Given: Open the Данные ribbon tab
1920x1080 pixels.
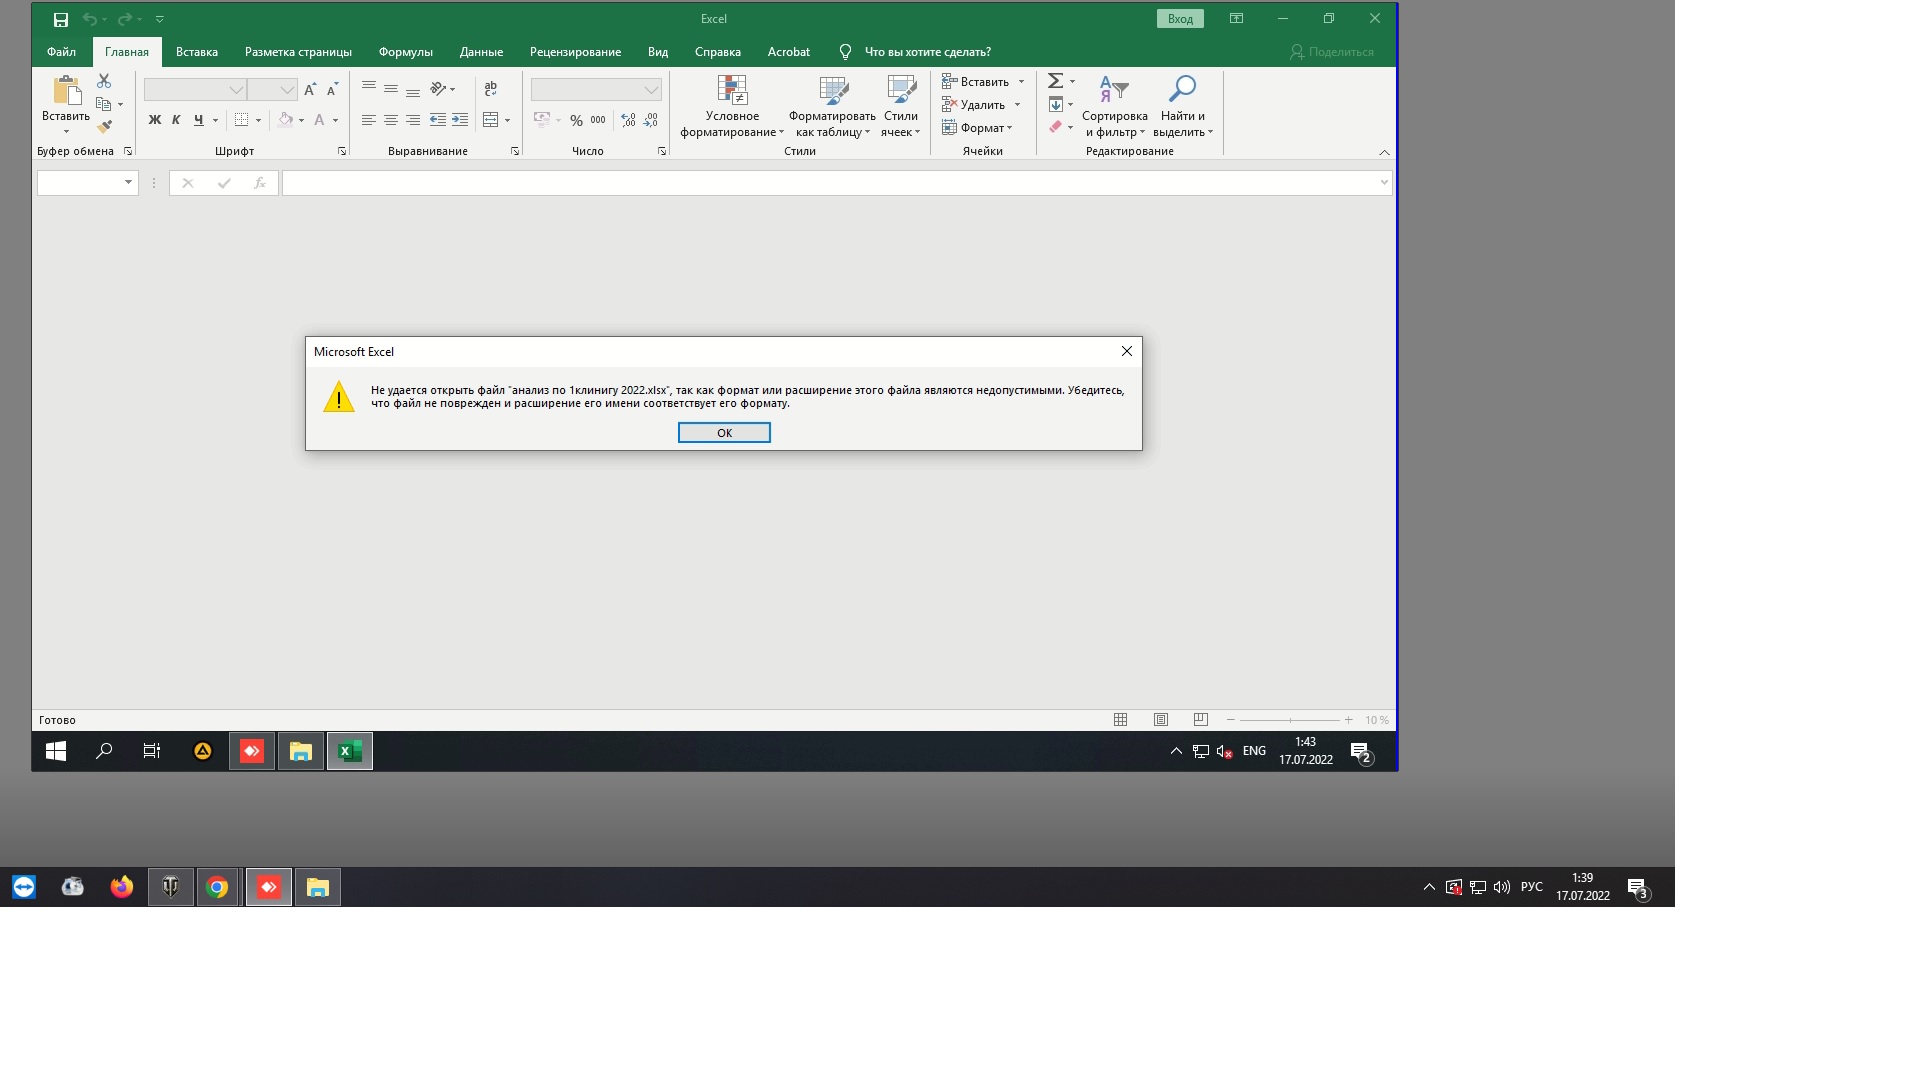Looking at the screenshot, I should [x=481, y=52].
